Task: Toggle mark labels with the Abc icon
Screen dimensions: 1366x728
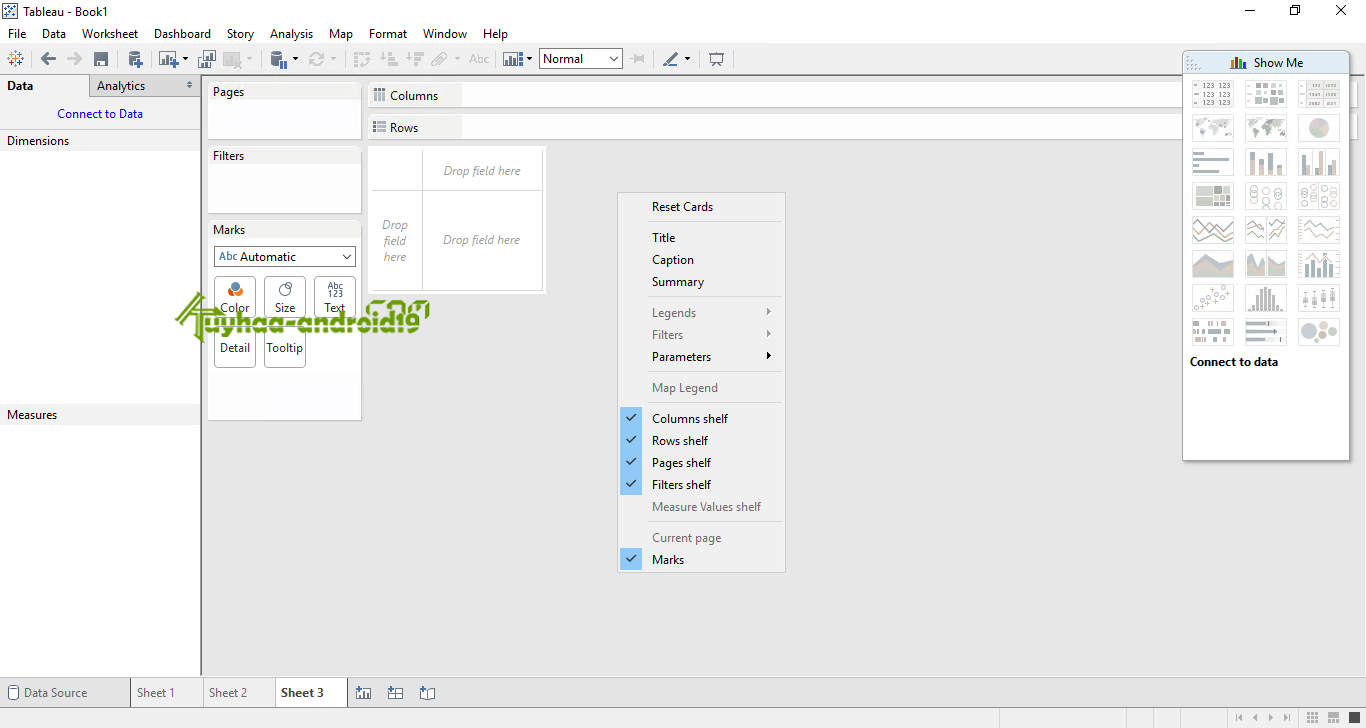Action: point(479,59)
